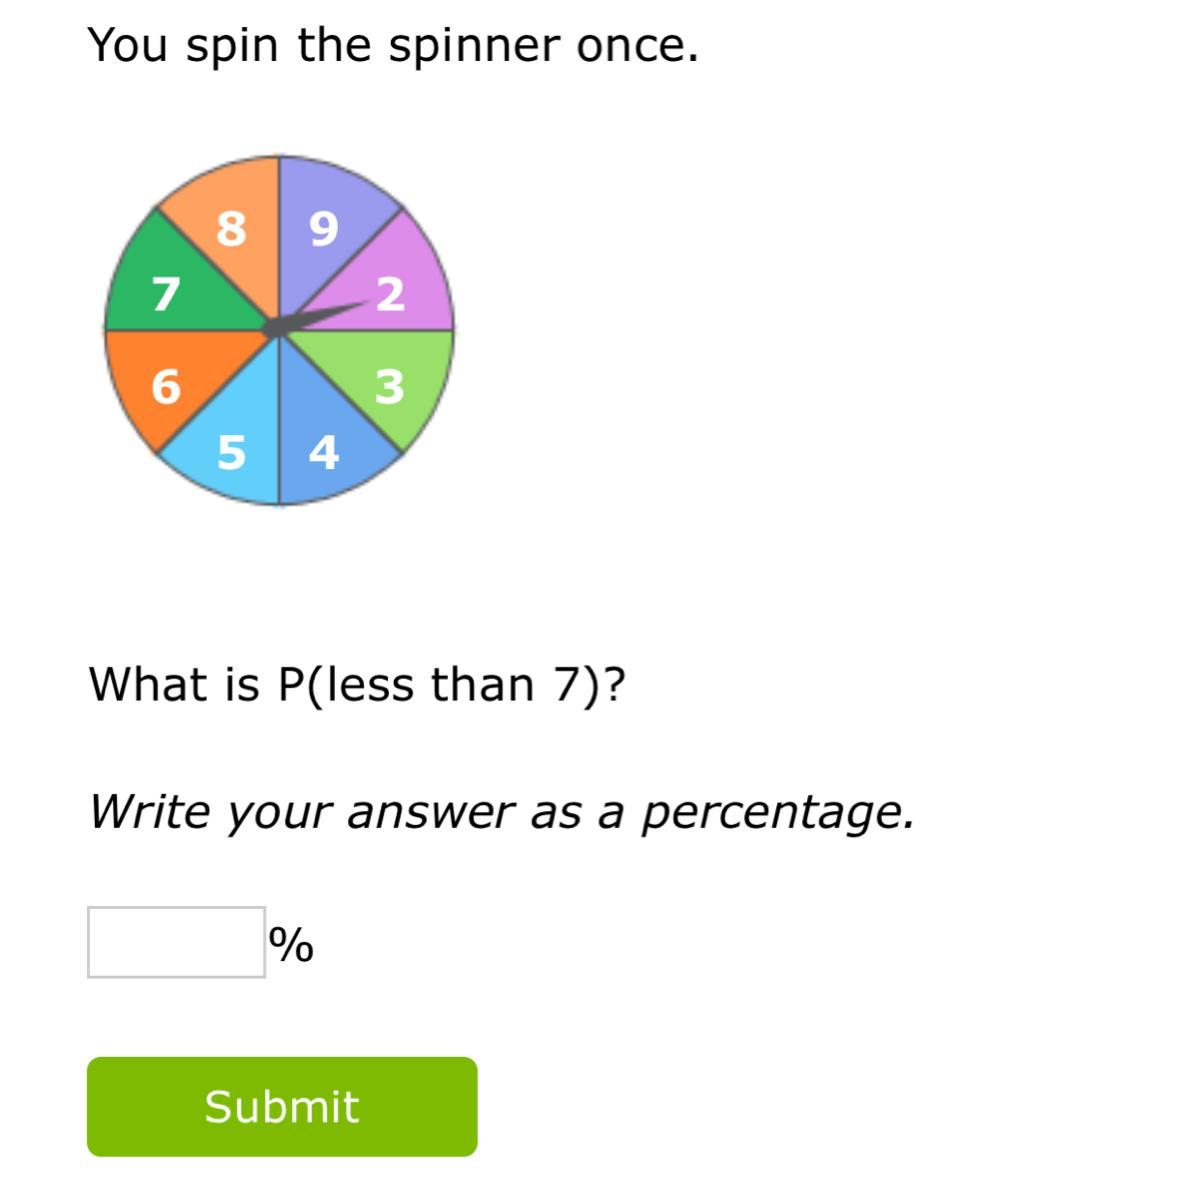Click the percentage answer input box
The height and width of the screenshot is (1200, 1199).
pyautogui.click(x=176, y=942)
